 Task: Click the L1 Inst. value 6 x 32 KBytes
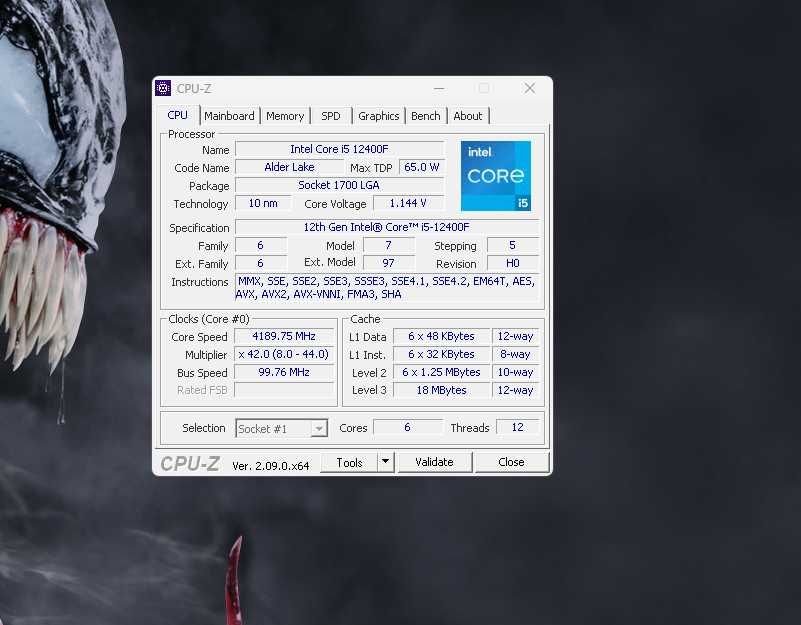441,354
